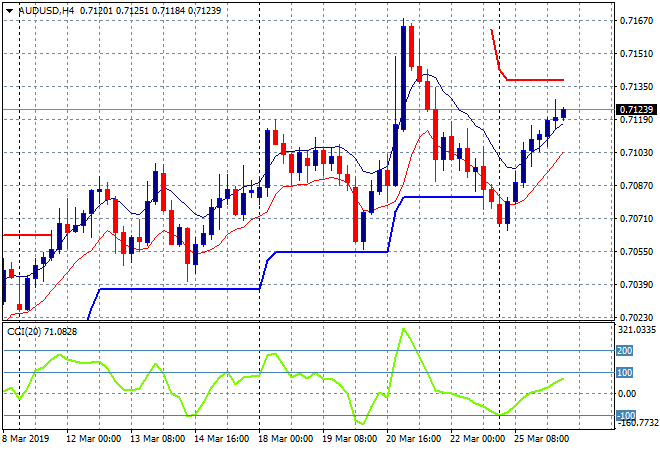The image size is (660, 450).
Task: Click the time label 19 Mar 08:00
Action: (350, 439)
